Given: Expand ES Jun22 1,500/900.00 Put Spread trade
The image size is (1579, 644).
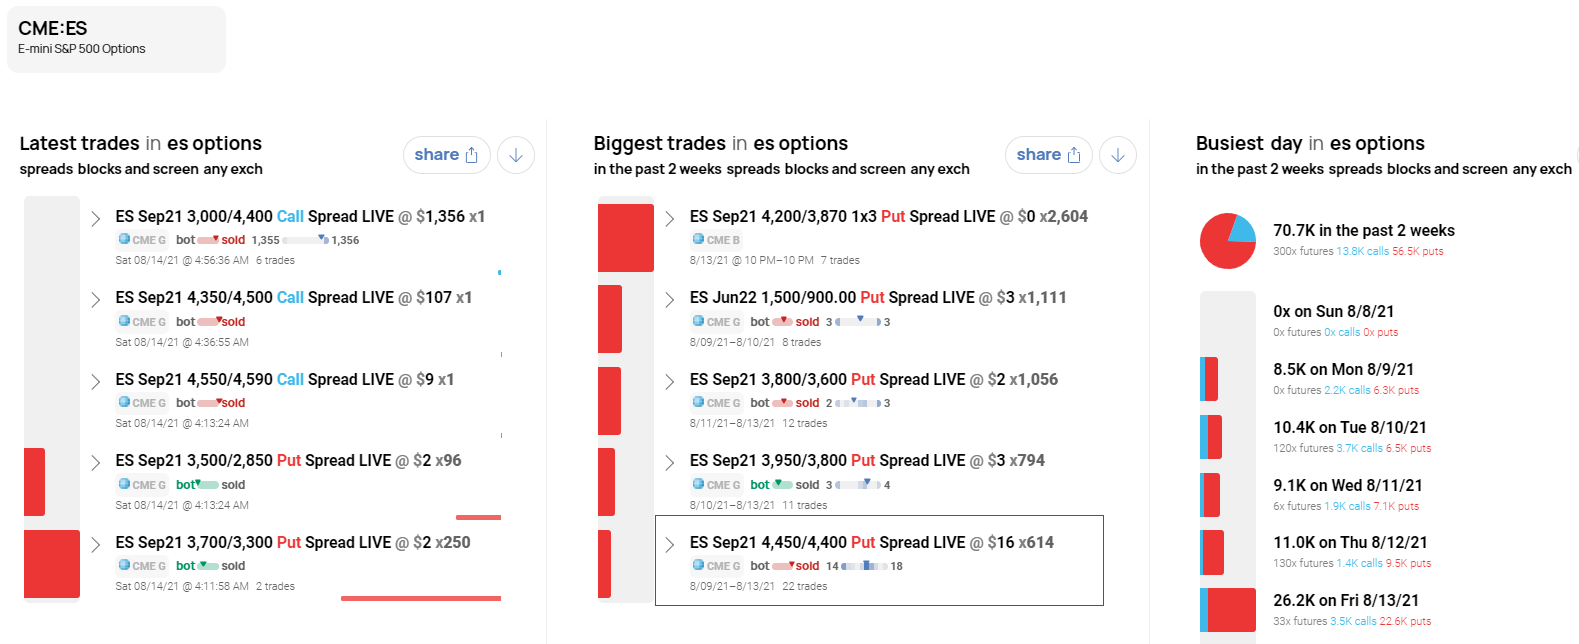Looking at the screenshot, I should click(x=670, y=299).
